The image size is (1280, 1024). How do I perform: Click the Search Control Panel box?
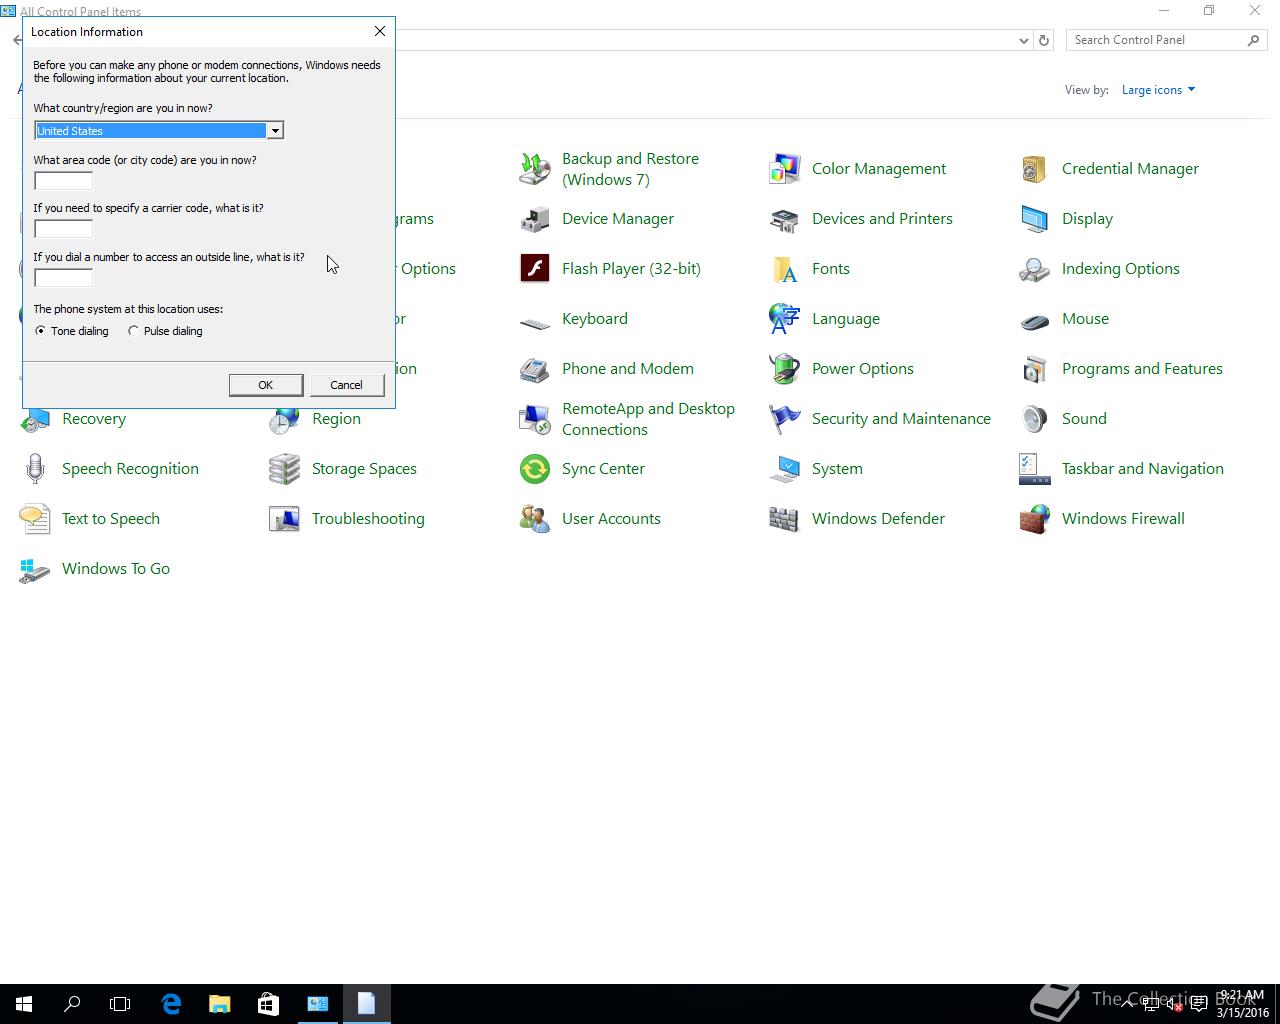click(x=1167, y=40)
